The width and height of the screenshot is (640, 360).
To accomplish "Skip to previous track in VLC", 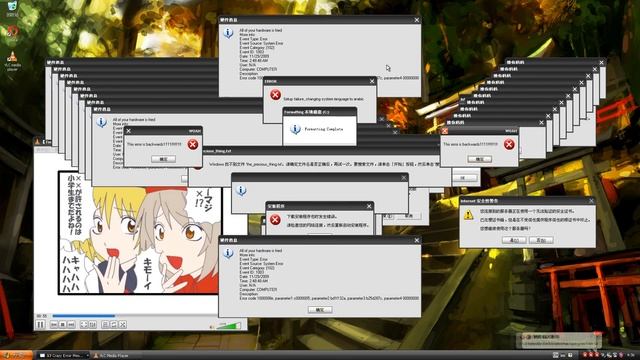I will [x=54, y=325].
